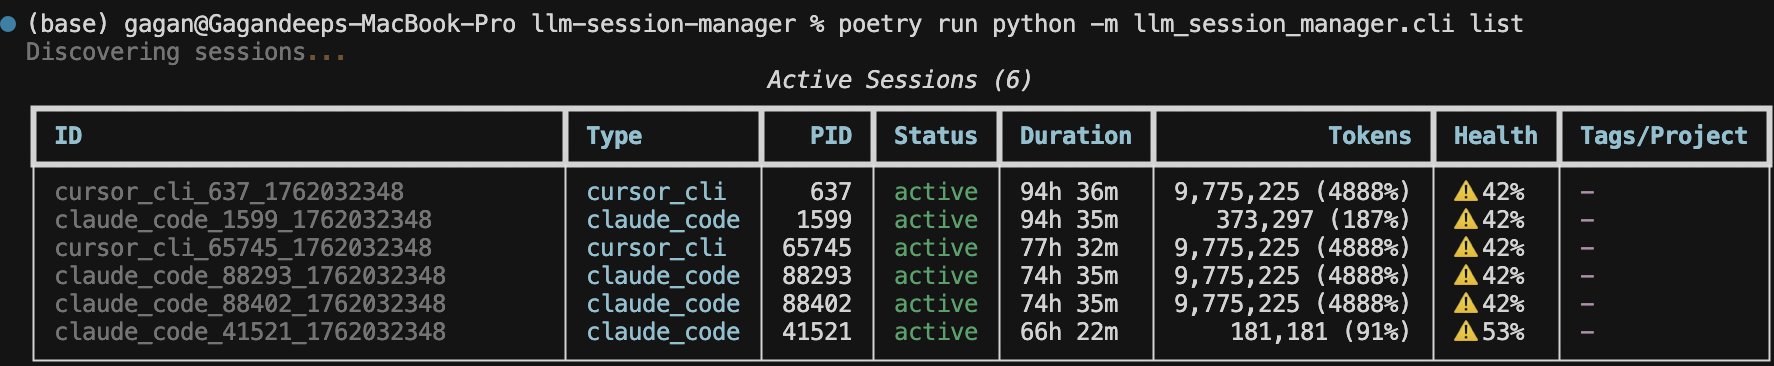This screenshot has width=1774, height=366.
Task: Click the token count 373,297 (187%)
Action: [x=1313, y=219]
